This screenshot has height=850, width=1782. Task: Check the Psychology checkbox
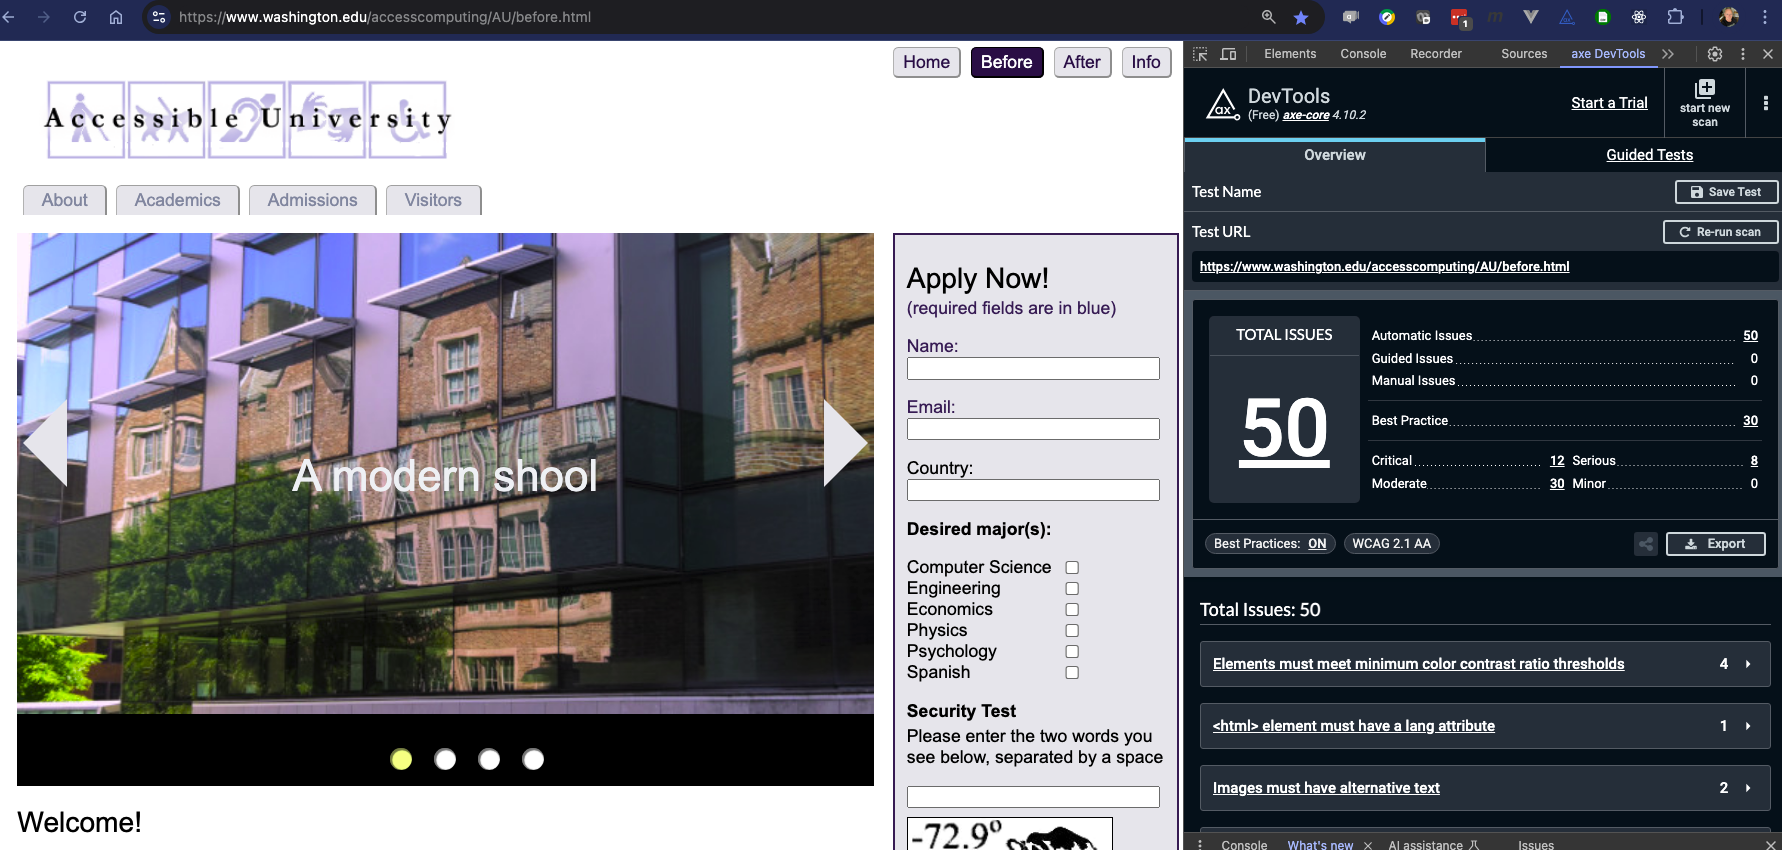pos(1072,652)
